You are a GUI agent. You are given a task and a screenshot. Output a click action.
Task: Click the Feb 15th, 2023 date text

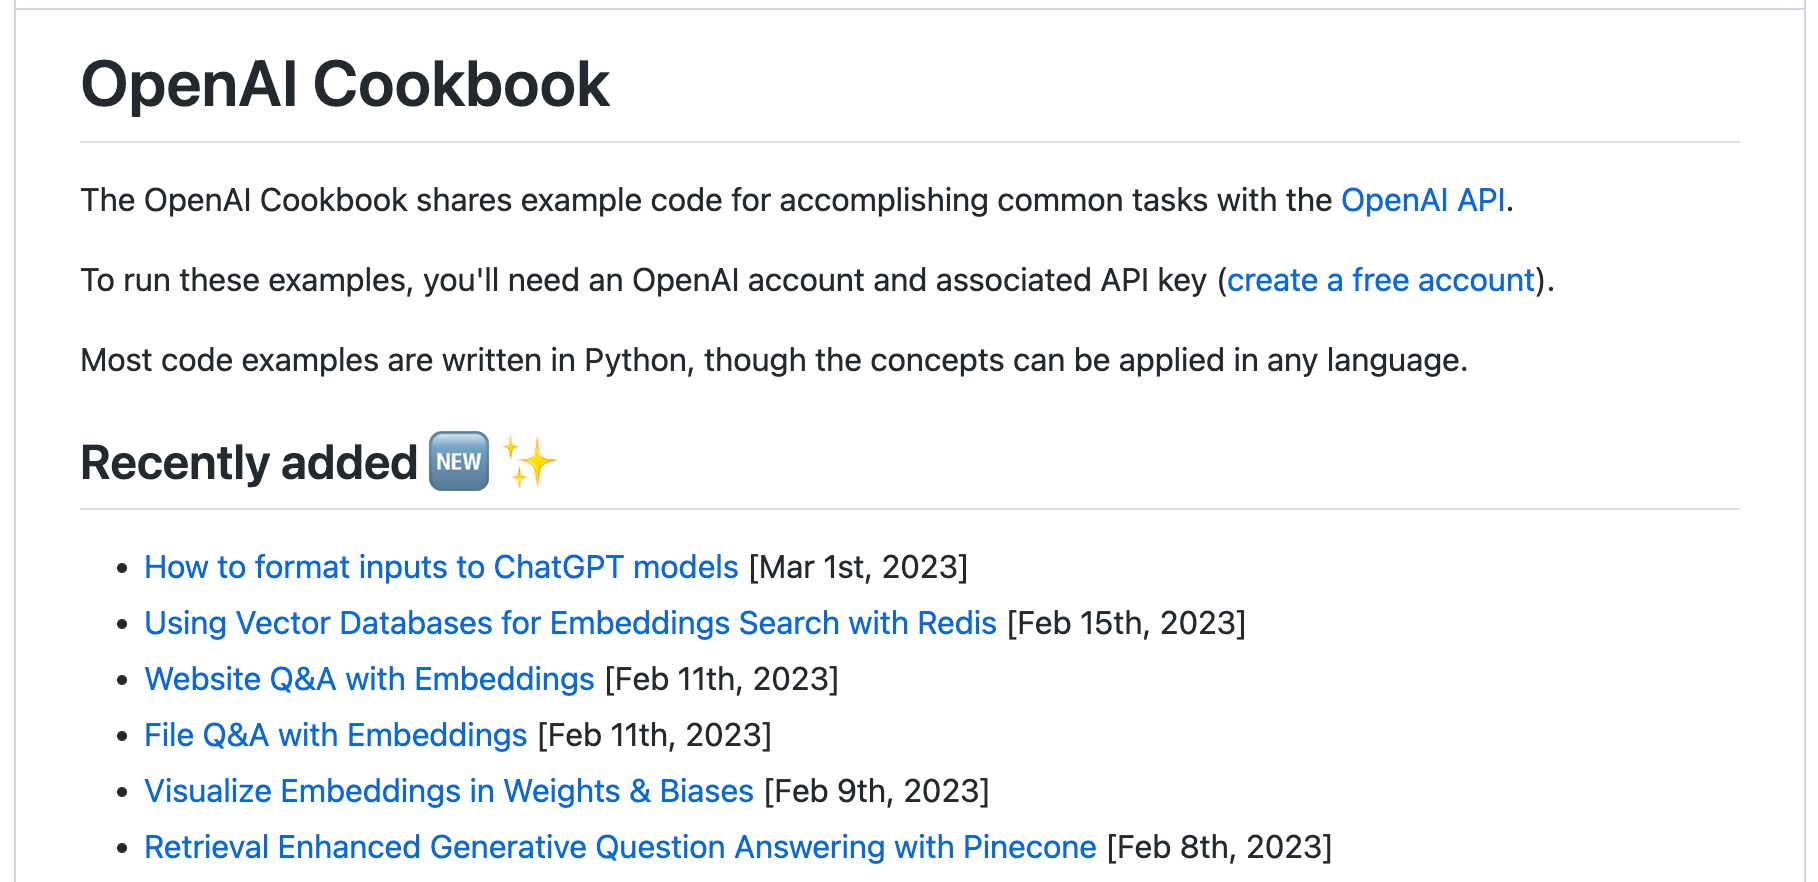pyautogui.click(x=1127, y=623)
